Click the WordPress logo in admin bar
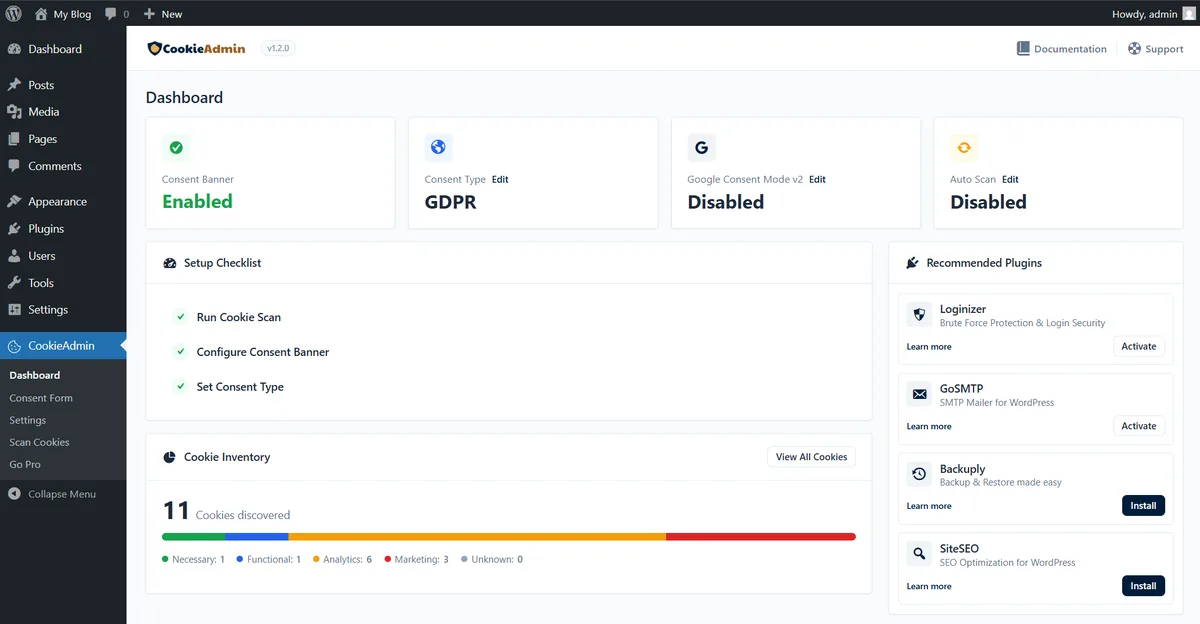Image resolution: width=1200 pixels, height=624 pixels. click(x=14, y=14)
